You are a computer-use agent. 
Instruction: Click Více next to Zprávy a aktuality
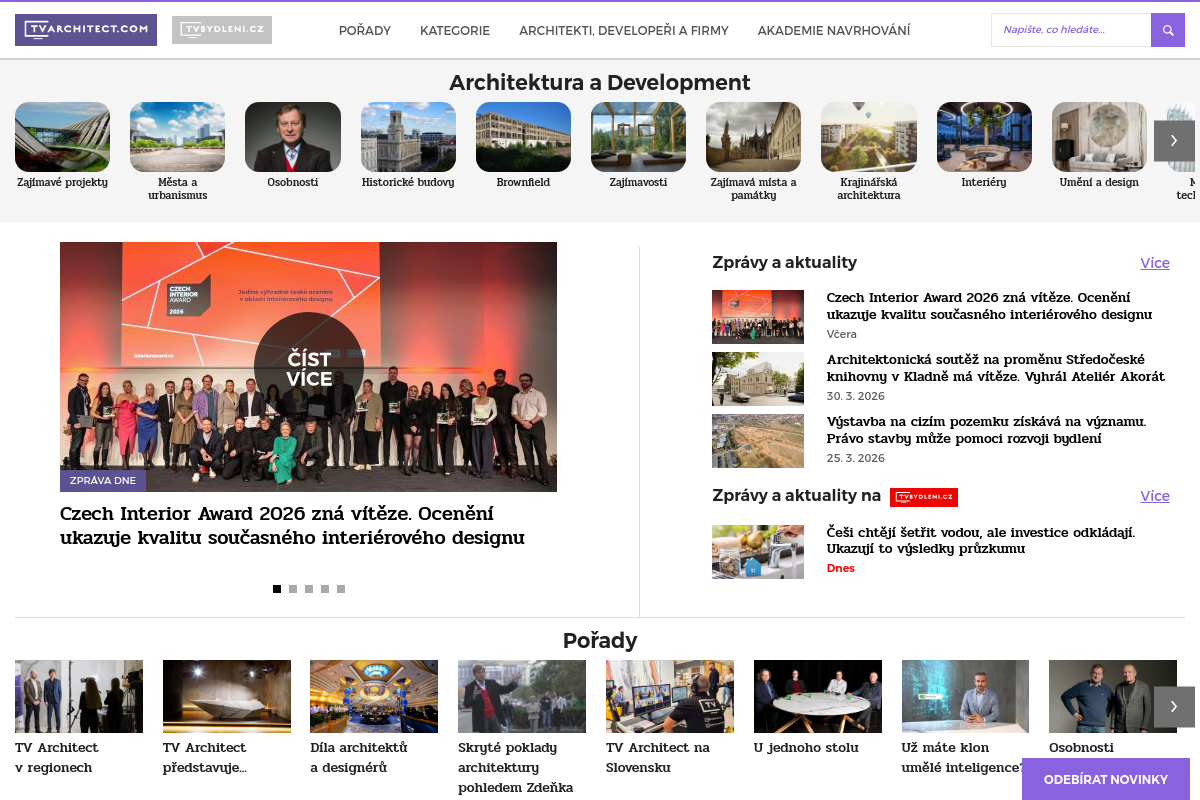[1154, 263]
